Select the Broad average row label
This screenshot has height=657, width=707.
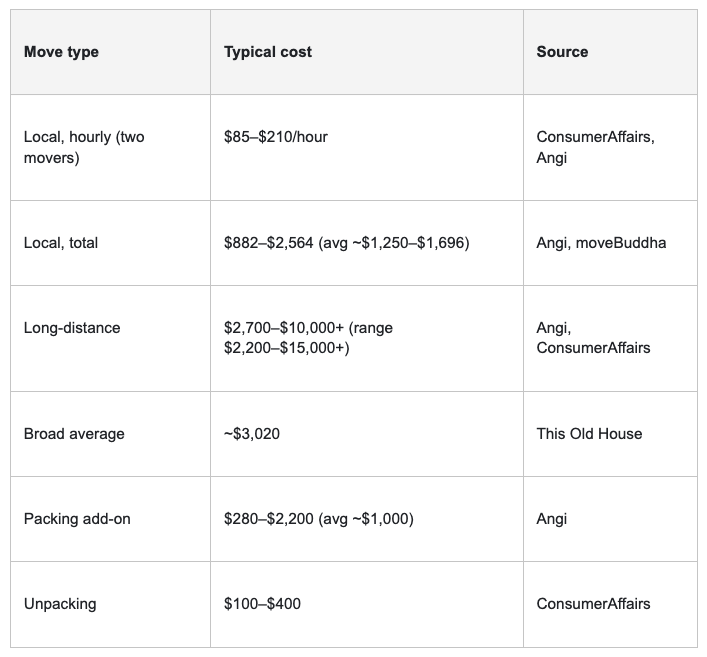tap(74, 433)
